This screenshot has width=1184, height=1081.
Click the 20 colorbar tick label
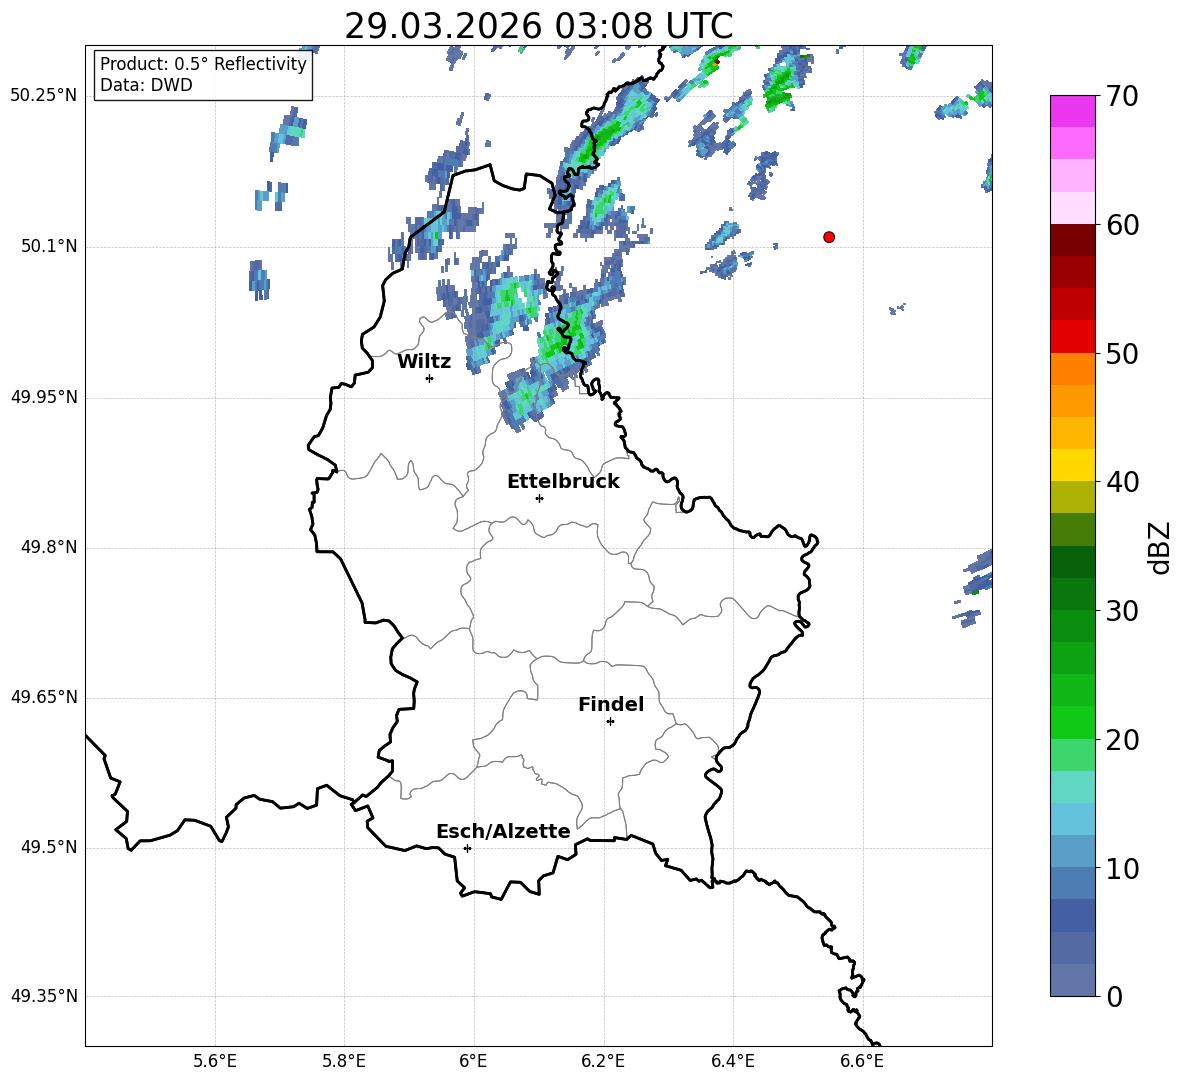tap(1122, 739)
